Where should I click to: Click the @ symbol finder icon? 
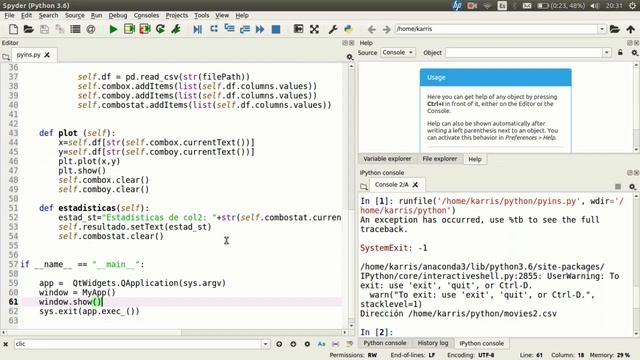(x=91, y=29)
